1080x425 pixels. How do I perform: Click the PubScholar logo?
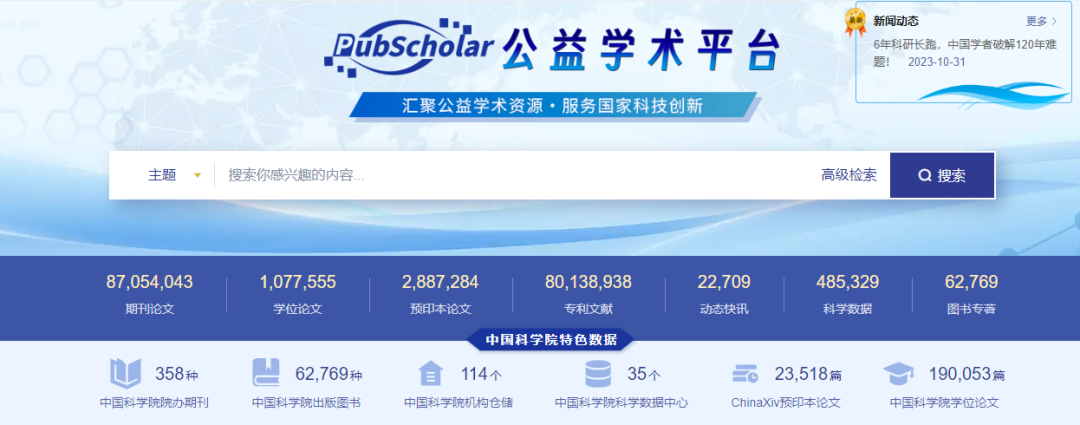click(409, 47)
